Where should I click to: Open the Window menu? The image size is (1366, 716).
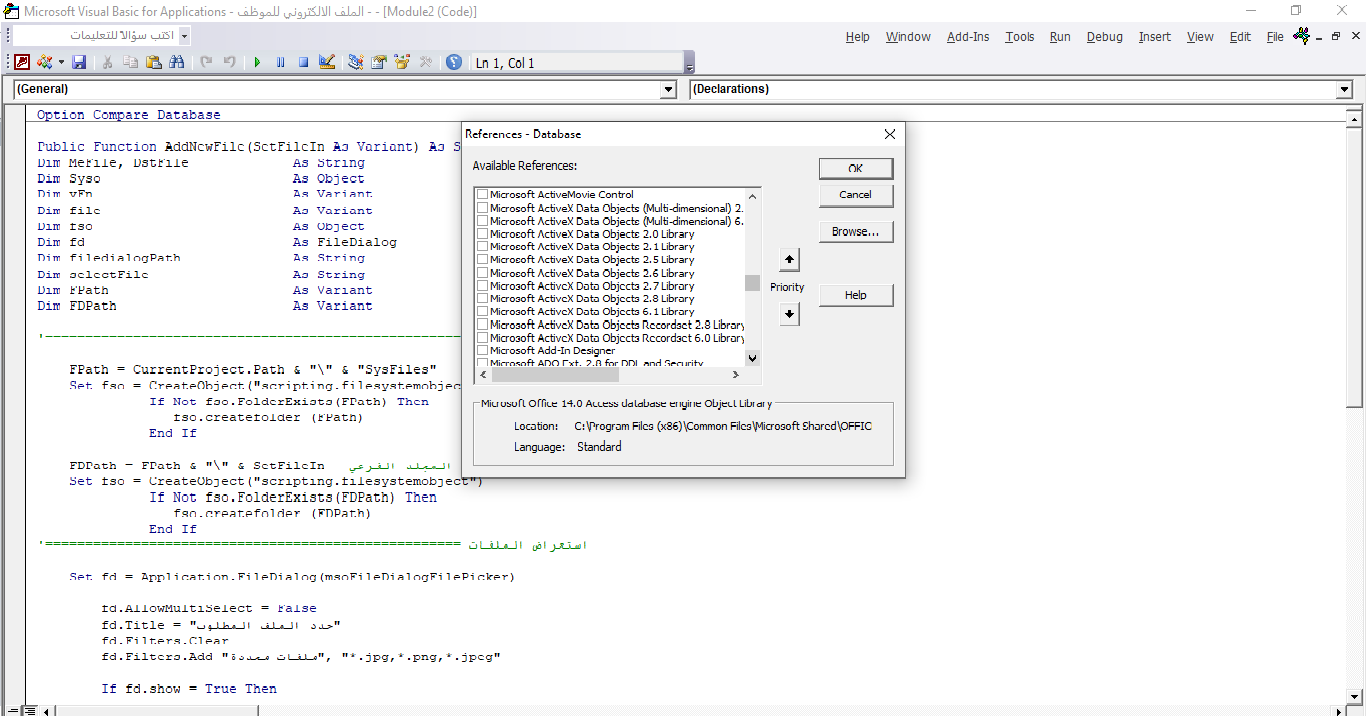tap(908, 37)
